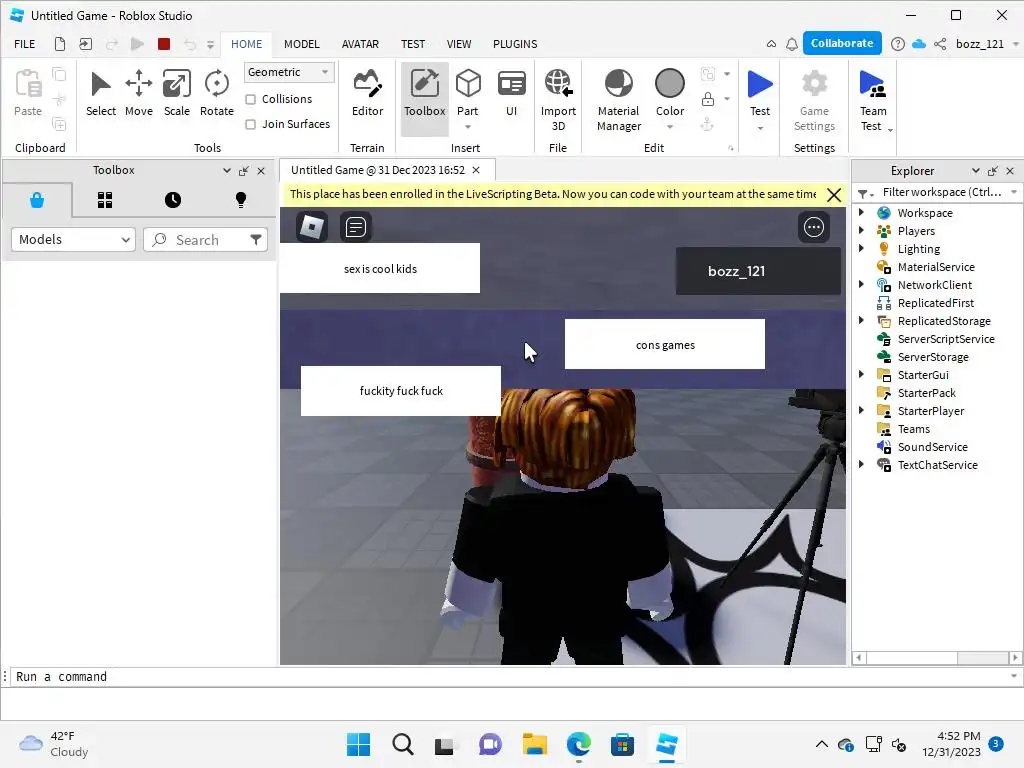Switch to the TEST ribbon tab
This screenshot has height=768, width=1024.
(x=413, y=44)
